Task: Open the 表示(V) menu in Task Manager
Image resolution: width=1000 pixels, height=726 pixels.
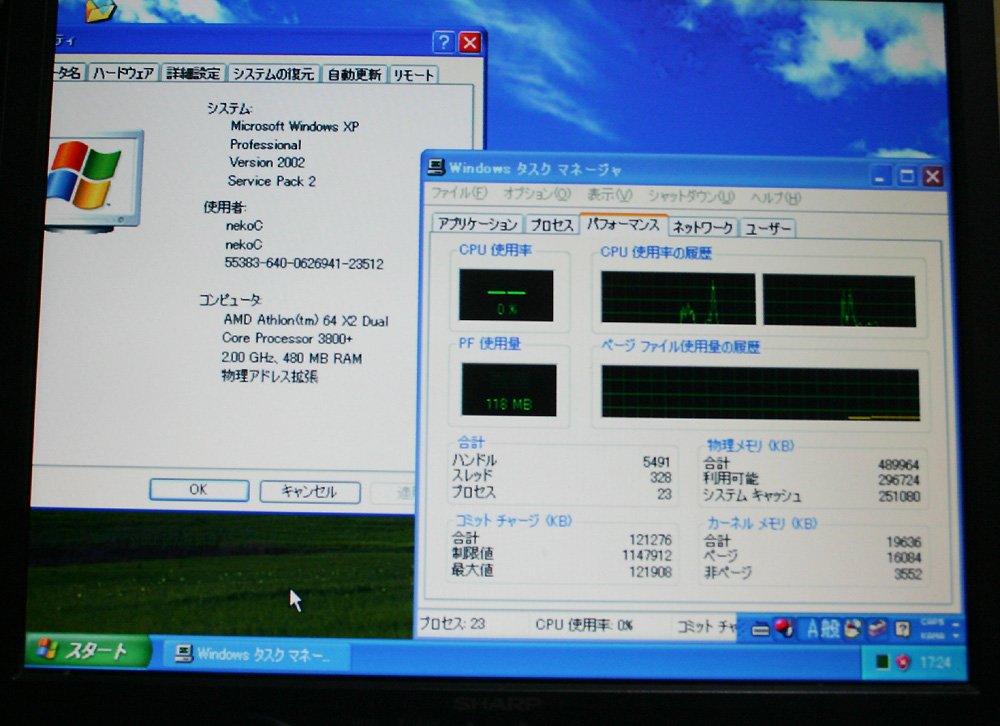Action: pyautogui.click(x=609, y=195)
